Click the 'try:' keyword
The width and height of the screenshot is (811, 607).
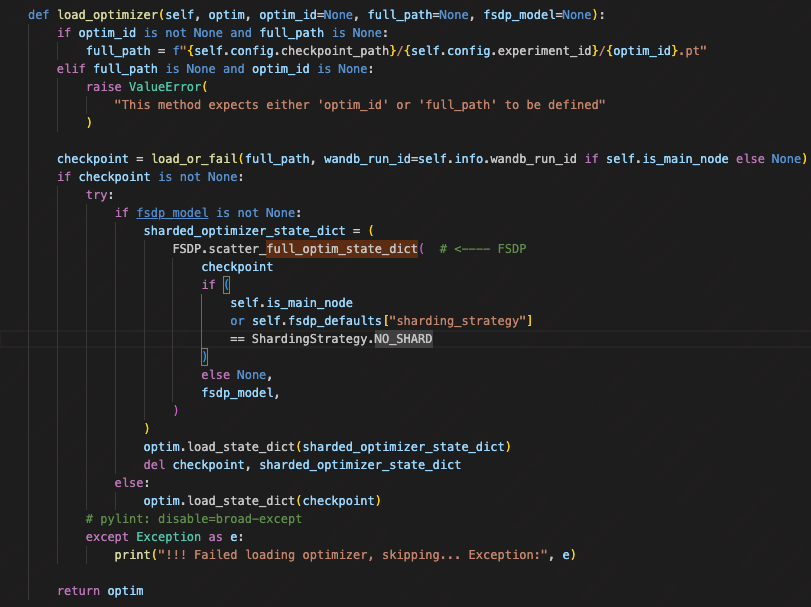coord(100,194)
